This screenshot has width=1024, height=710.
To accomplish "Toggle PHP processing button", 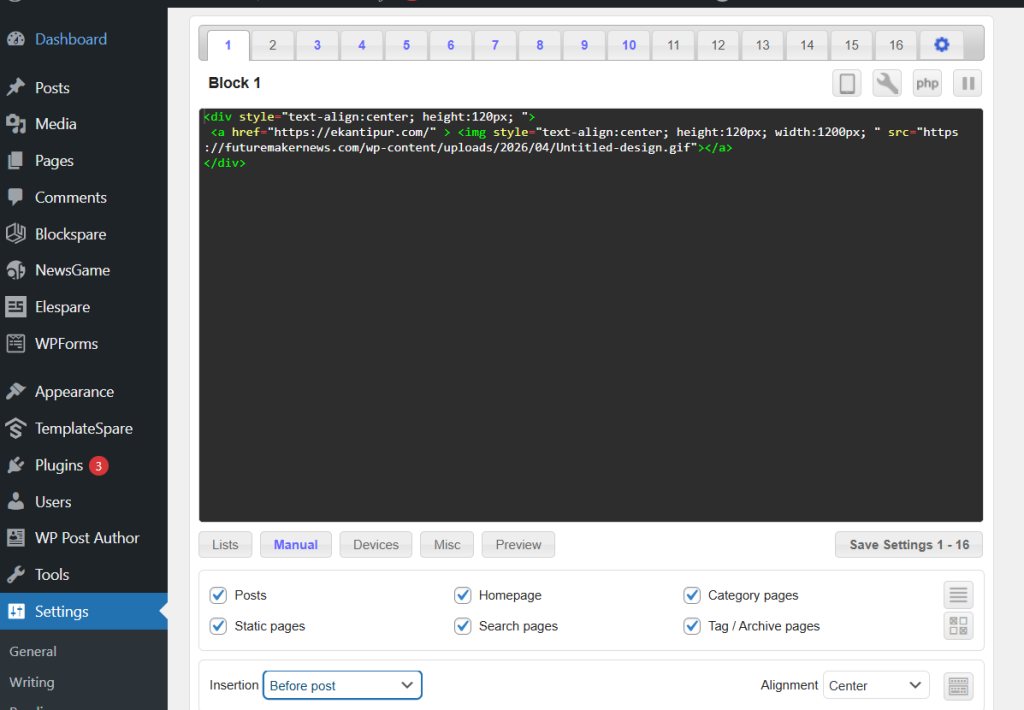I will [x=927, y=83].
